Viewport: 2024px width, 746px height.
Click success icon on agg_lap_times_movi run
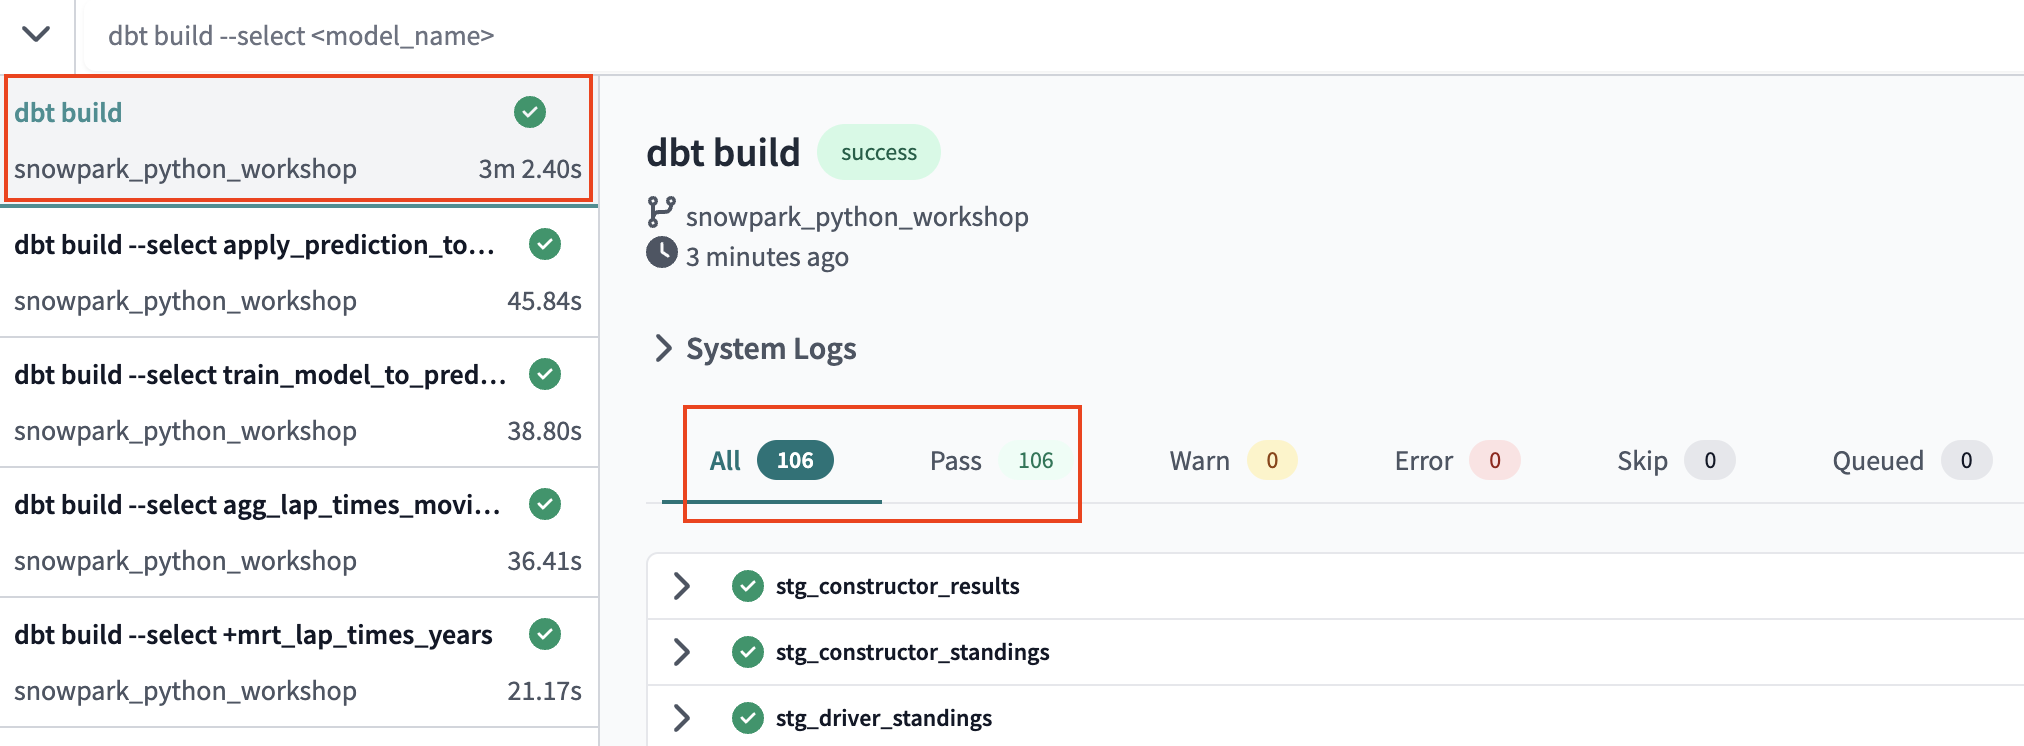coord(545,504)
